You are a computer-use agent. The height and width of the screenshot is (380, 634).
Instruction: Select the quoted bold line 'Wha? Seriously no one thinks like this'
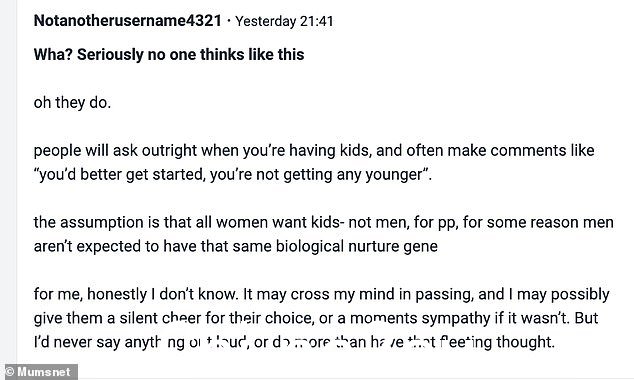[169, 55]
